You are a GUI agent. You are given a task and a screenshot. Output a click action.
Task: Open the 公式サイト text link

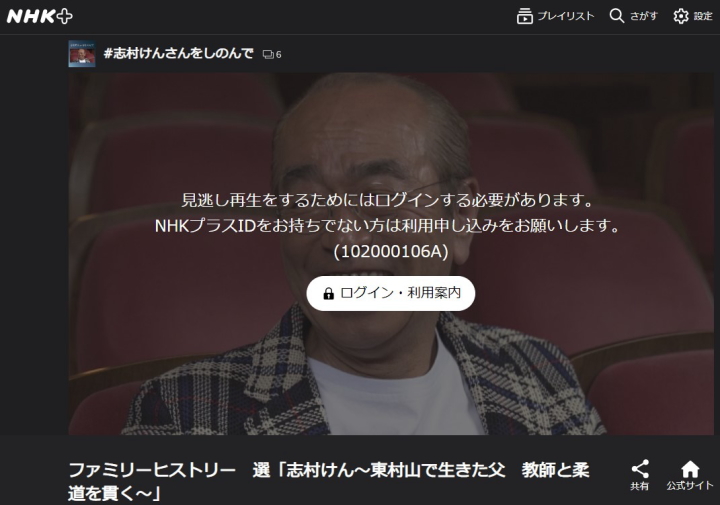tap(690, 486)
